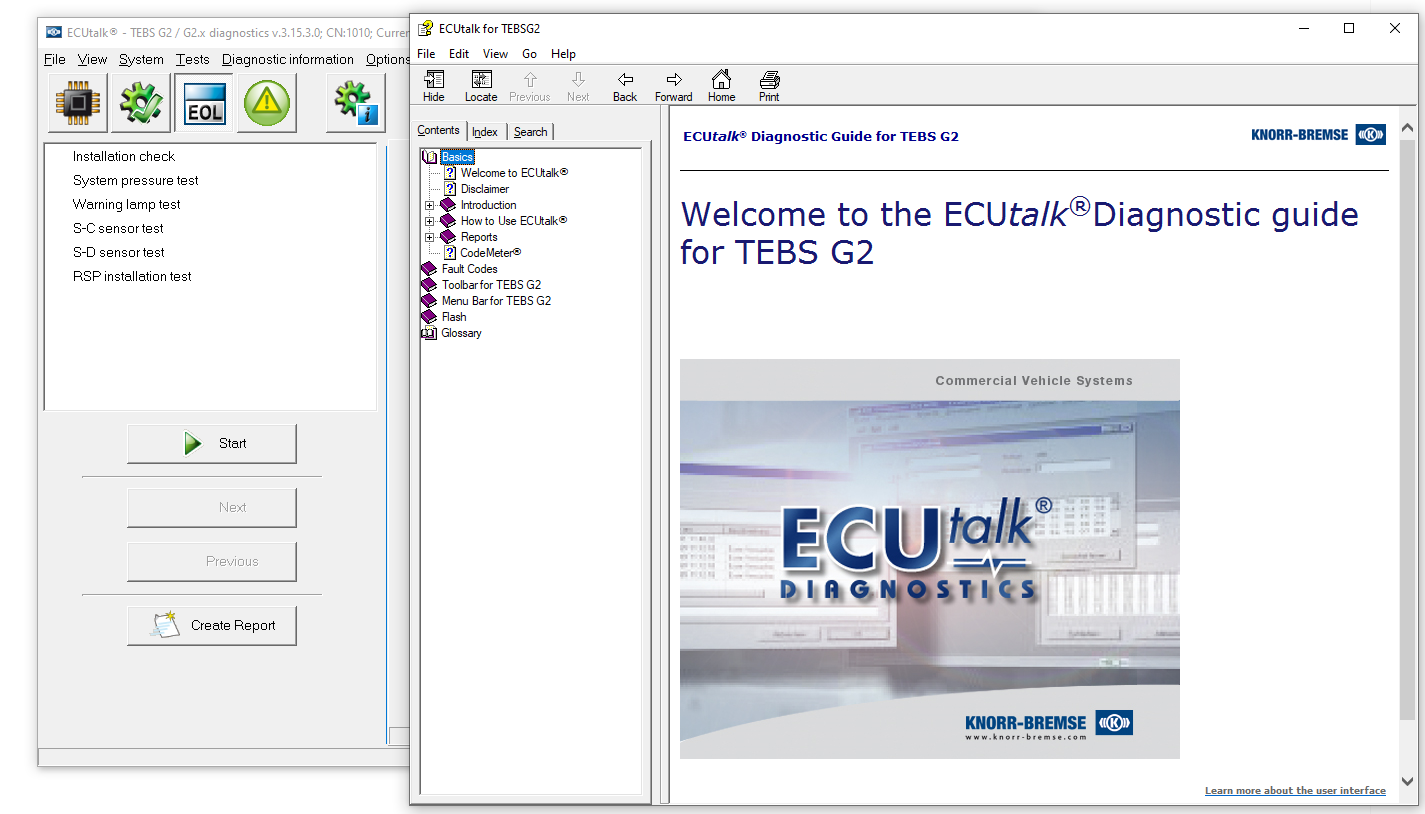Open File menu in ECUtalk main window
Screen dimensions: 1425x814
coord(55,59)
